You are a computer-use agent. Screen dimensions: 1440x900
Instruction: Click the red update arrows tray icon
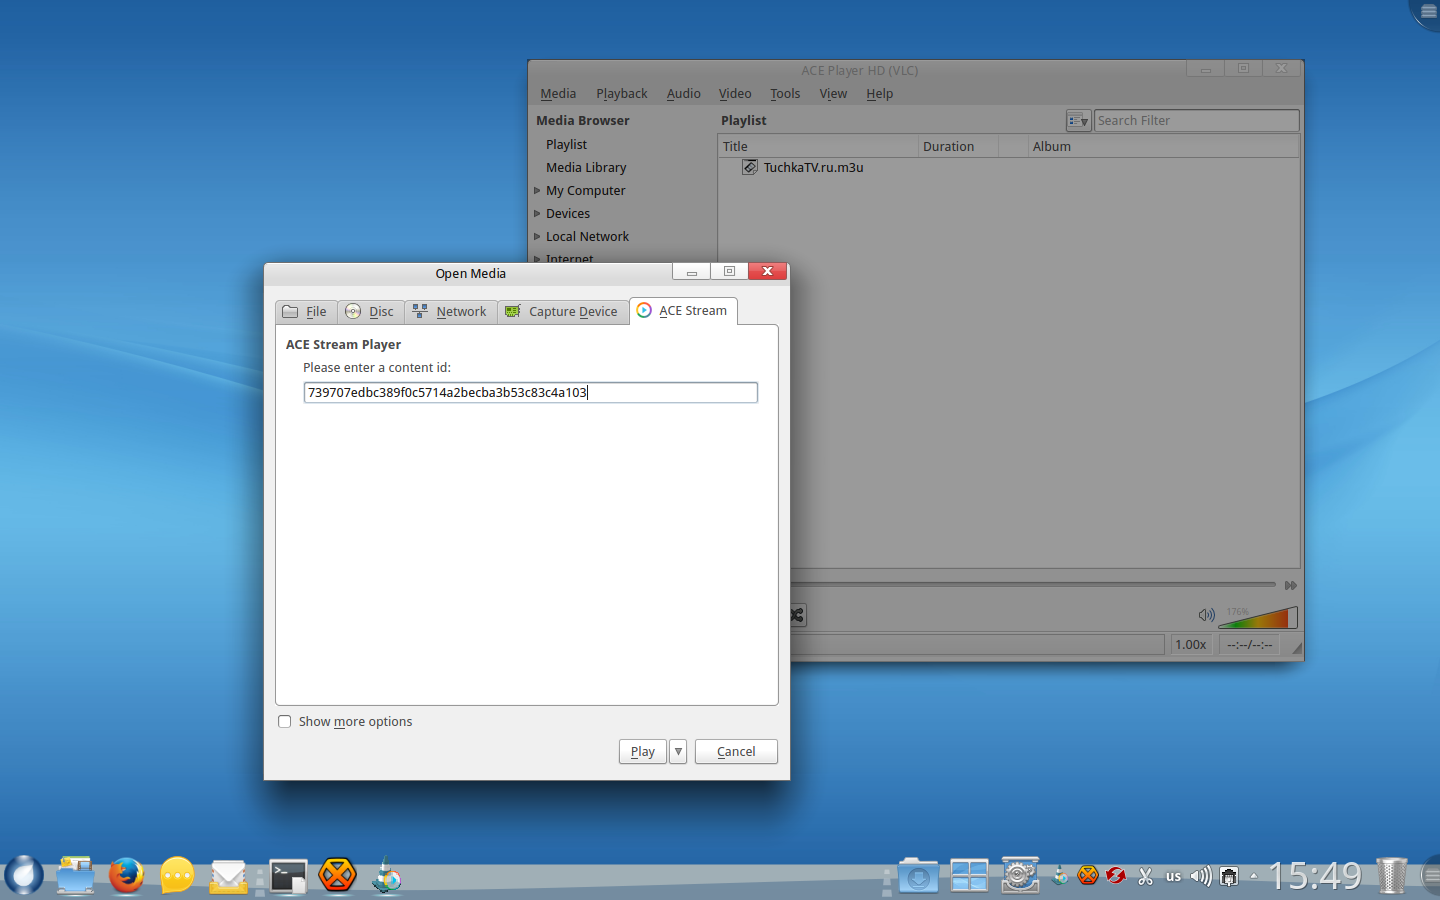(1116, 876)
